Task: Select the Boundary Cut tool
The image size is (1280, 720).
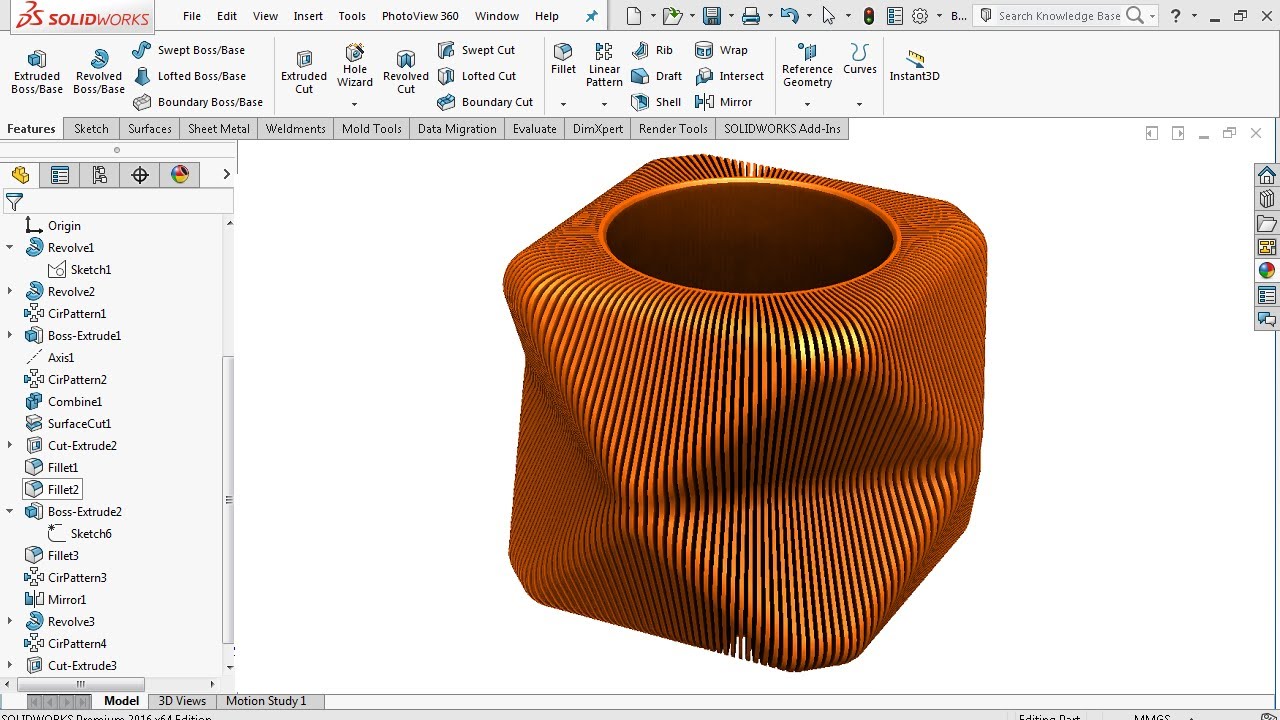Action: coord(486,102)
